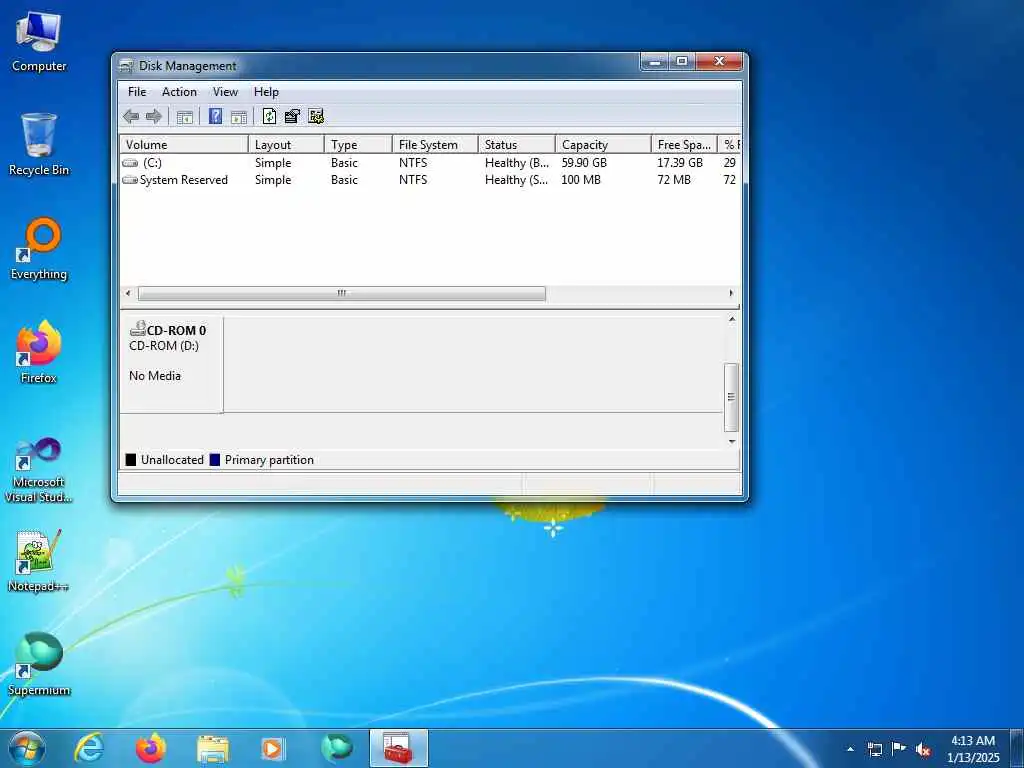Click the 72 MB free space cell

[x=674, y=180]
